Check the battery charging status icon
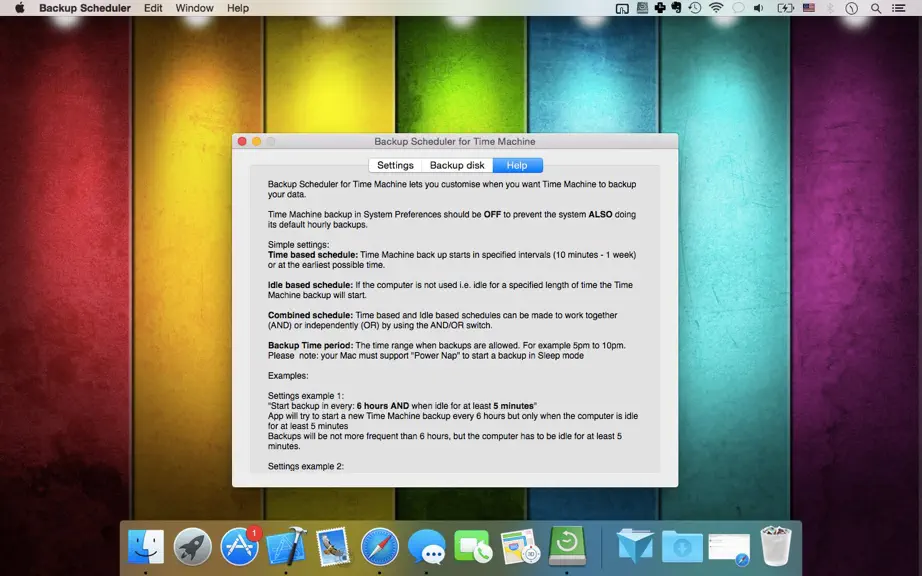Image resolution: width=922 pixels, height=576 pixels. (785, 8)
